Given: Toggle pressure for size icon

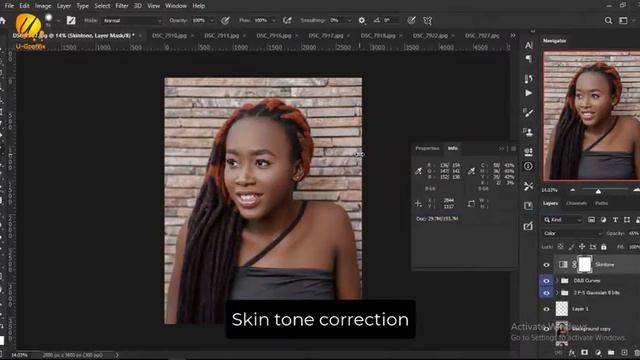Looking at the screenshot, I should click(411, 20).
